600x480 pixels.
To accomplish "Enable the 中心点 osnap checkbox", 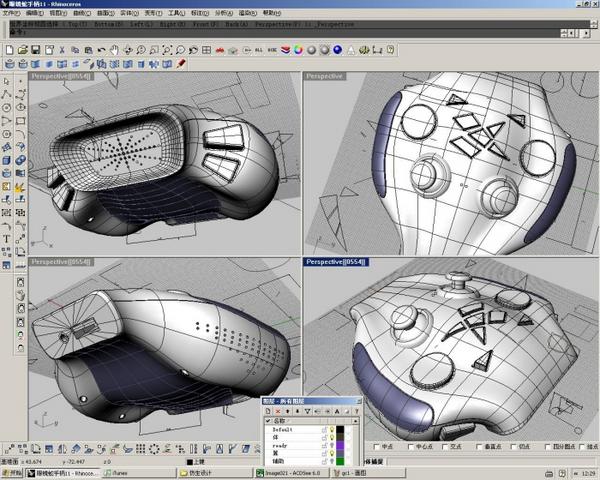I will [x=411, y=447].
